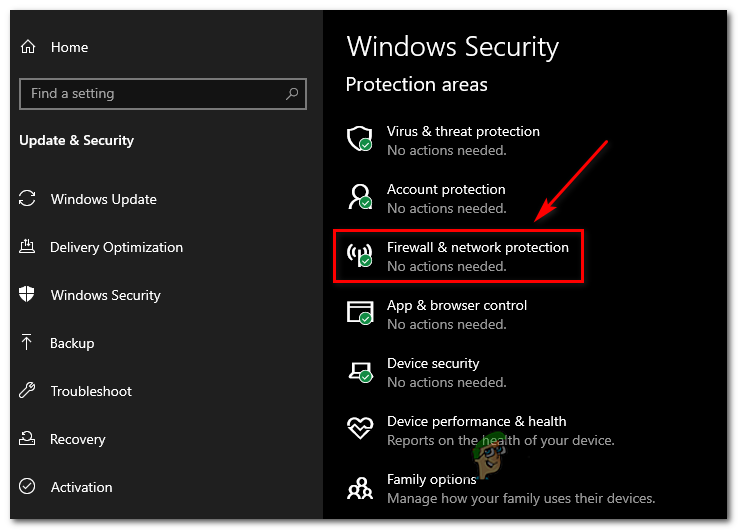Click the Recovery icon in sidebar

[28, 439]
